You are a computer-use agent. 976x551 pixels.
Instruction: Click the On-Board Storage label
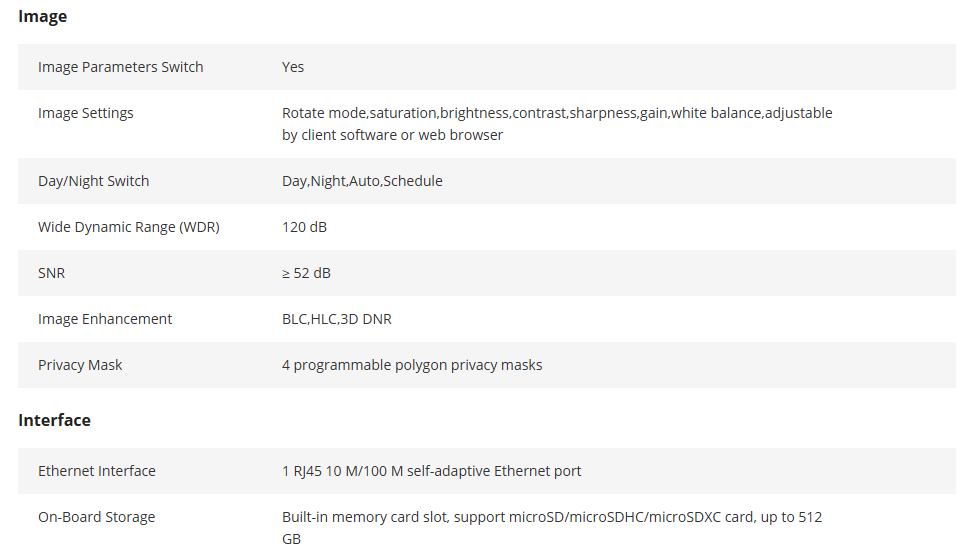(96, 517)
